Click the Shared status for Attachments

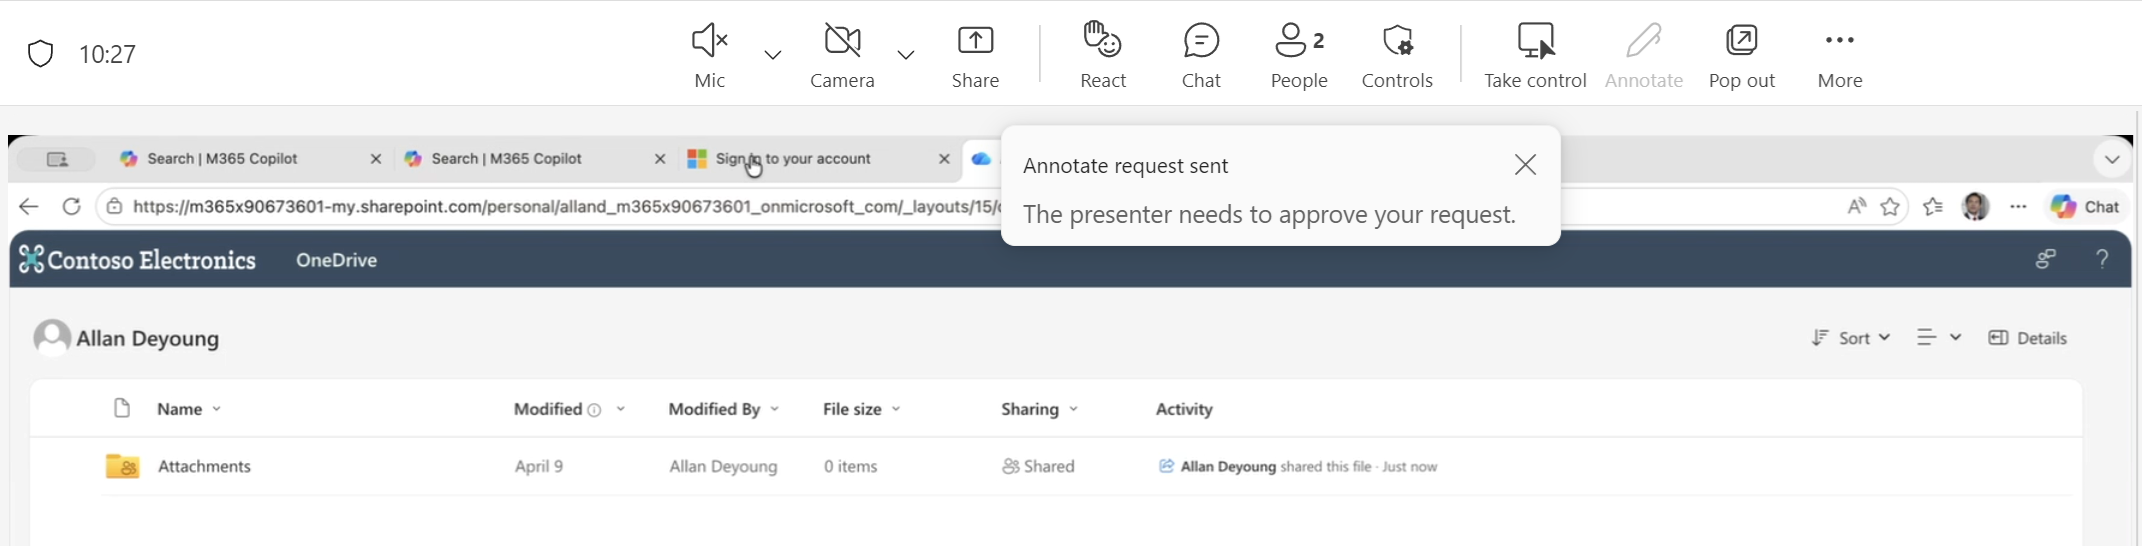[x=1038, y=466]
